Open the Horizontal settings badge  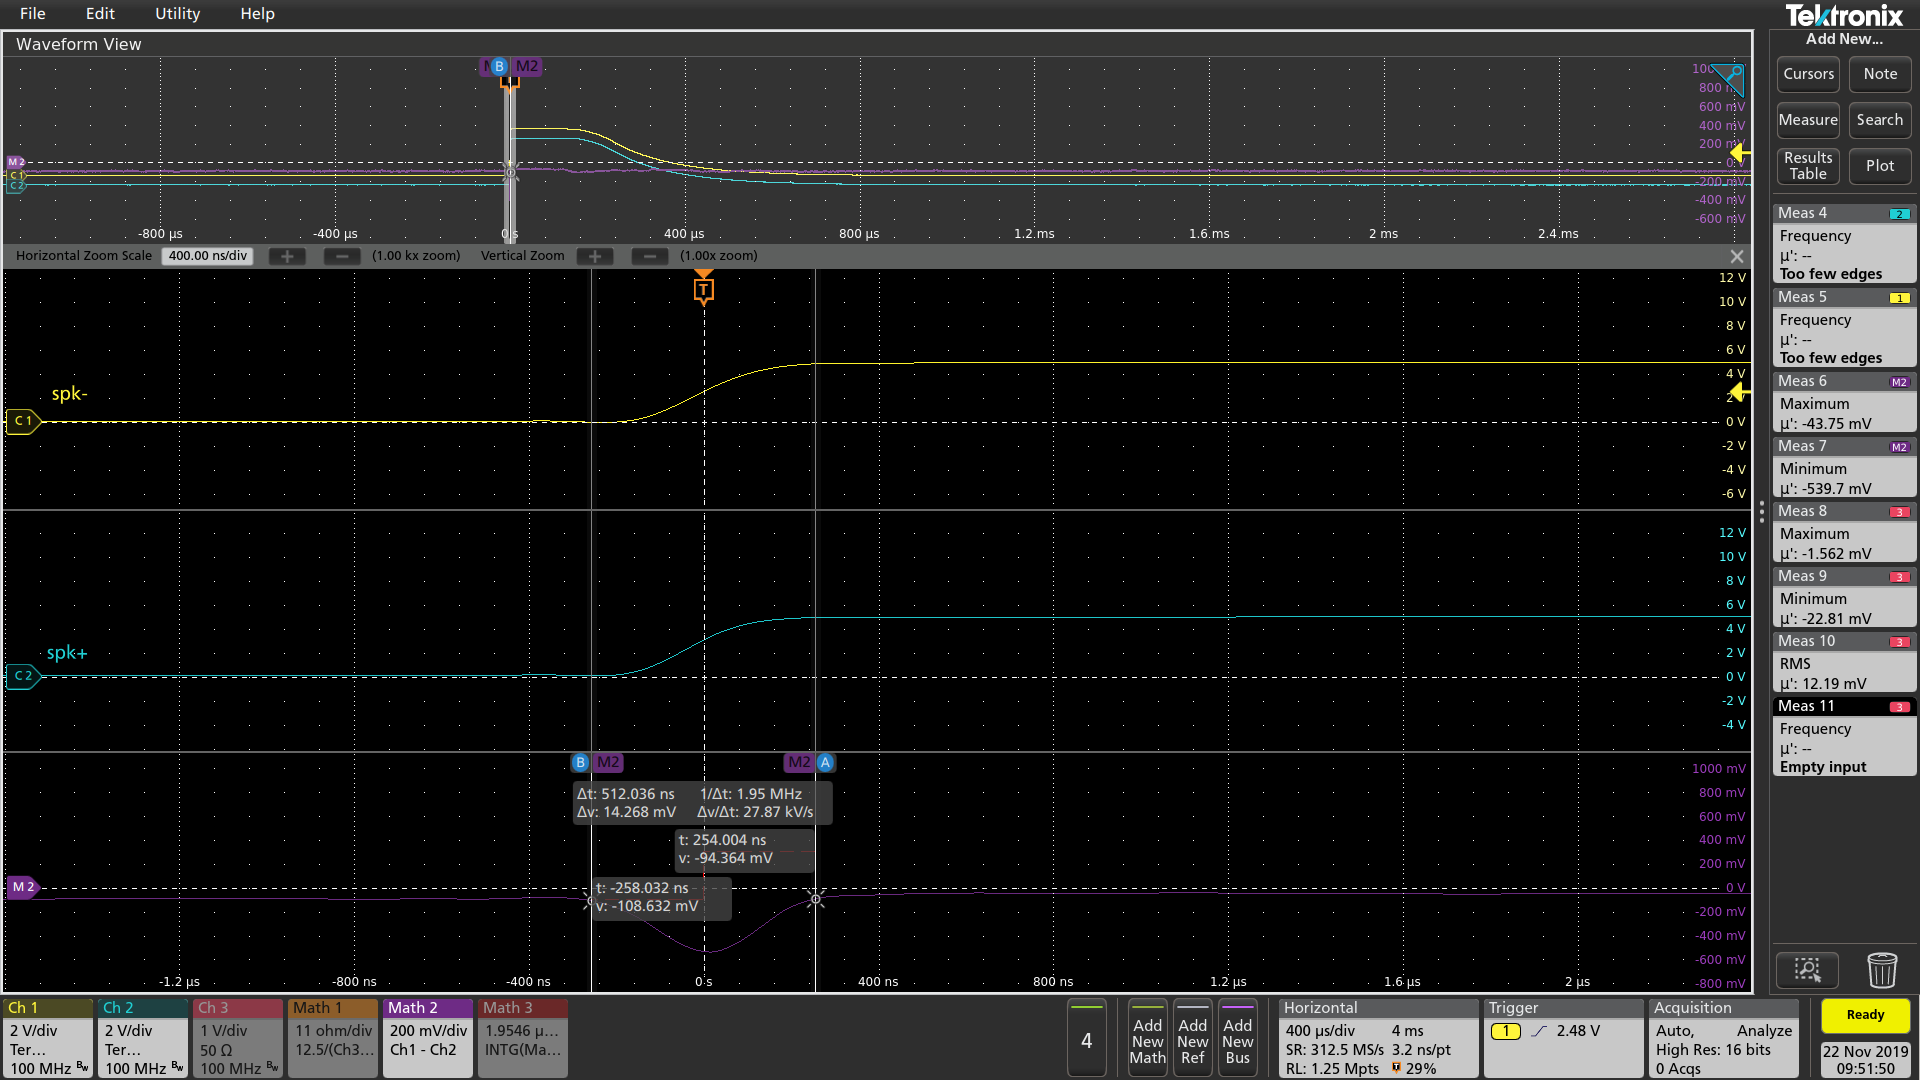pyautogui.click(x=1377, y=1038)
